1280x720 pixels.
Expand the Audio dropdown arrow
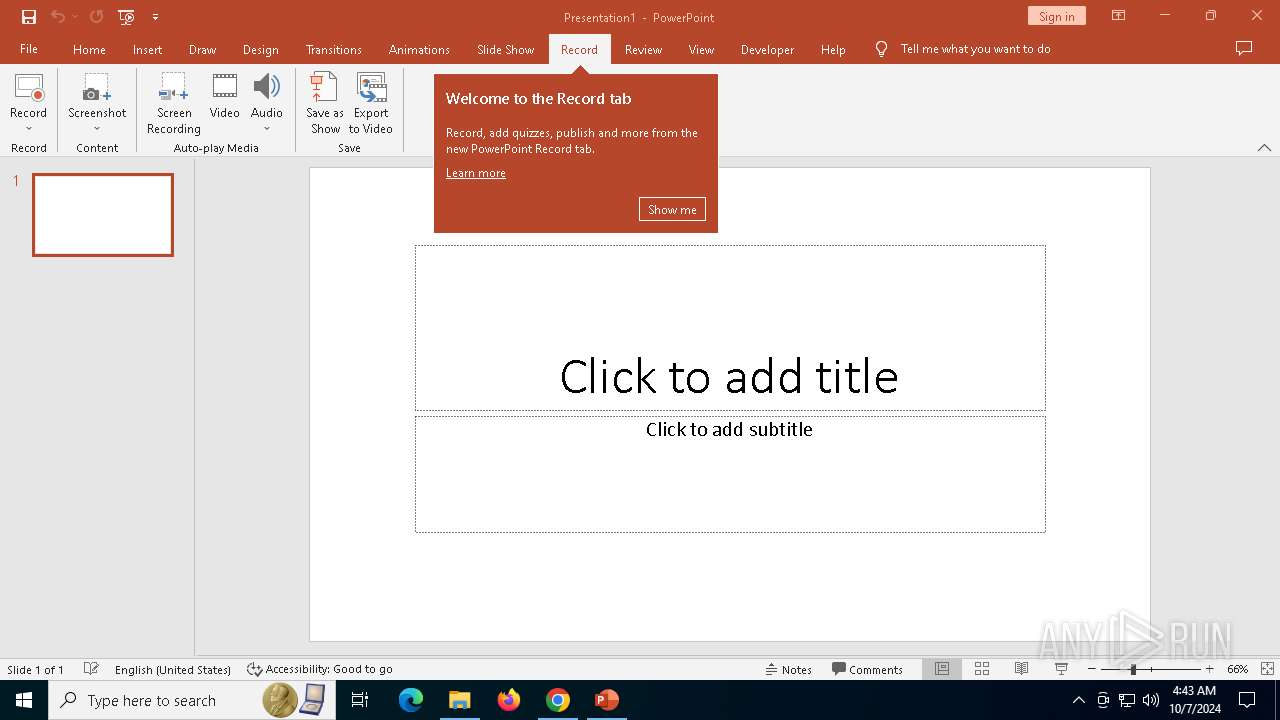pyautogui.click(x=267, y=128)
